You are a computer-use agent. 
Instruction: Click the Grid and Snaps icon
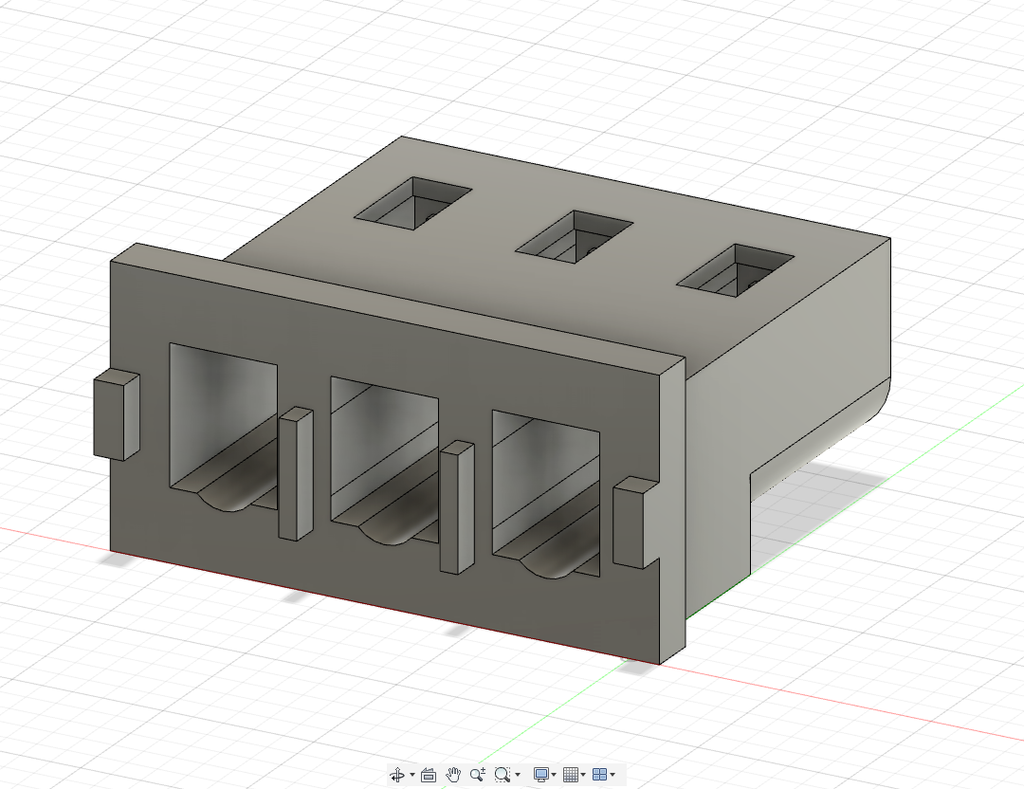572,773
